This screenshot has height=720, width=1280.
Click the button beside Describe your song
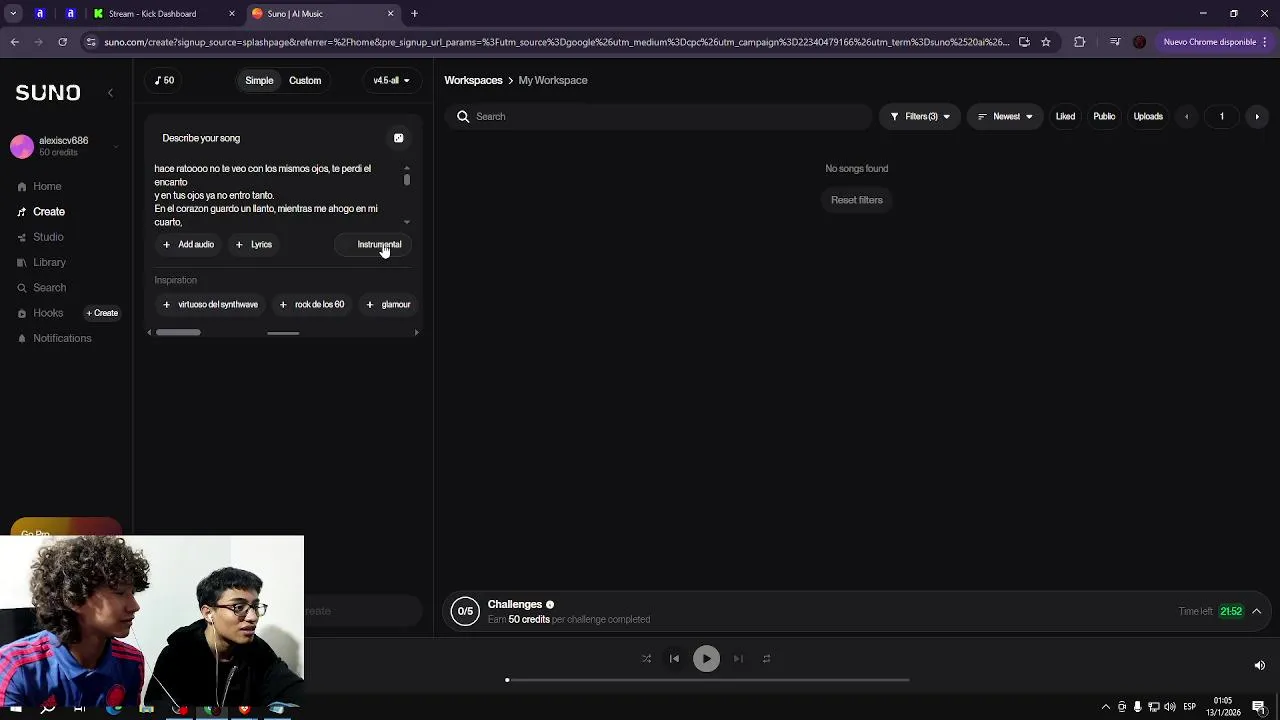tap(398, 138)
